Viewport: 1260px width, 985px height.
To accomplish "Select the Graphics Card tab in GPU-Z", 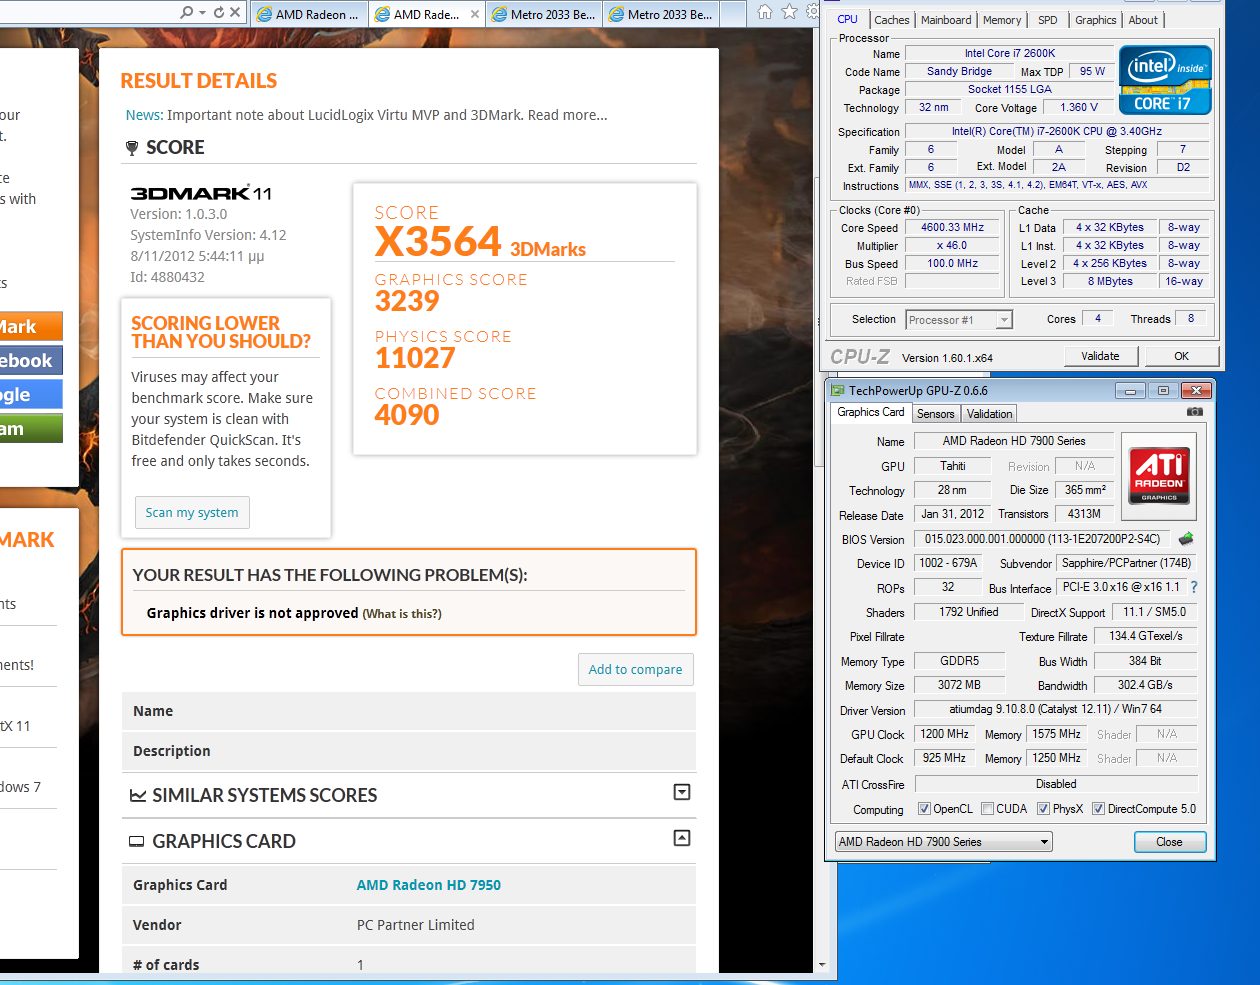I will 871,412.
